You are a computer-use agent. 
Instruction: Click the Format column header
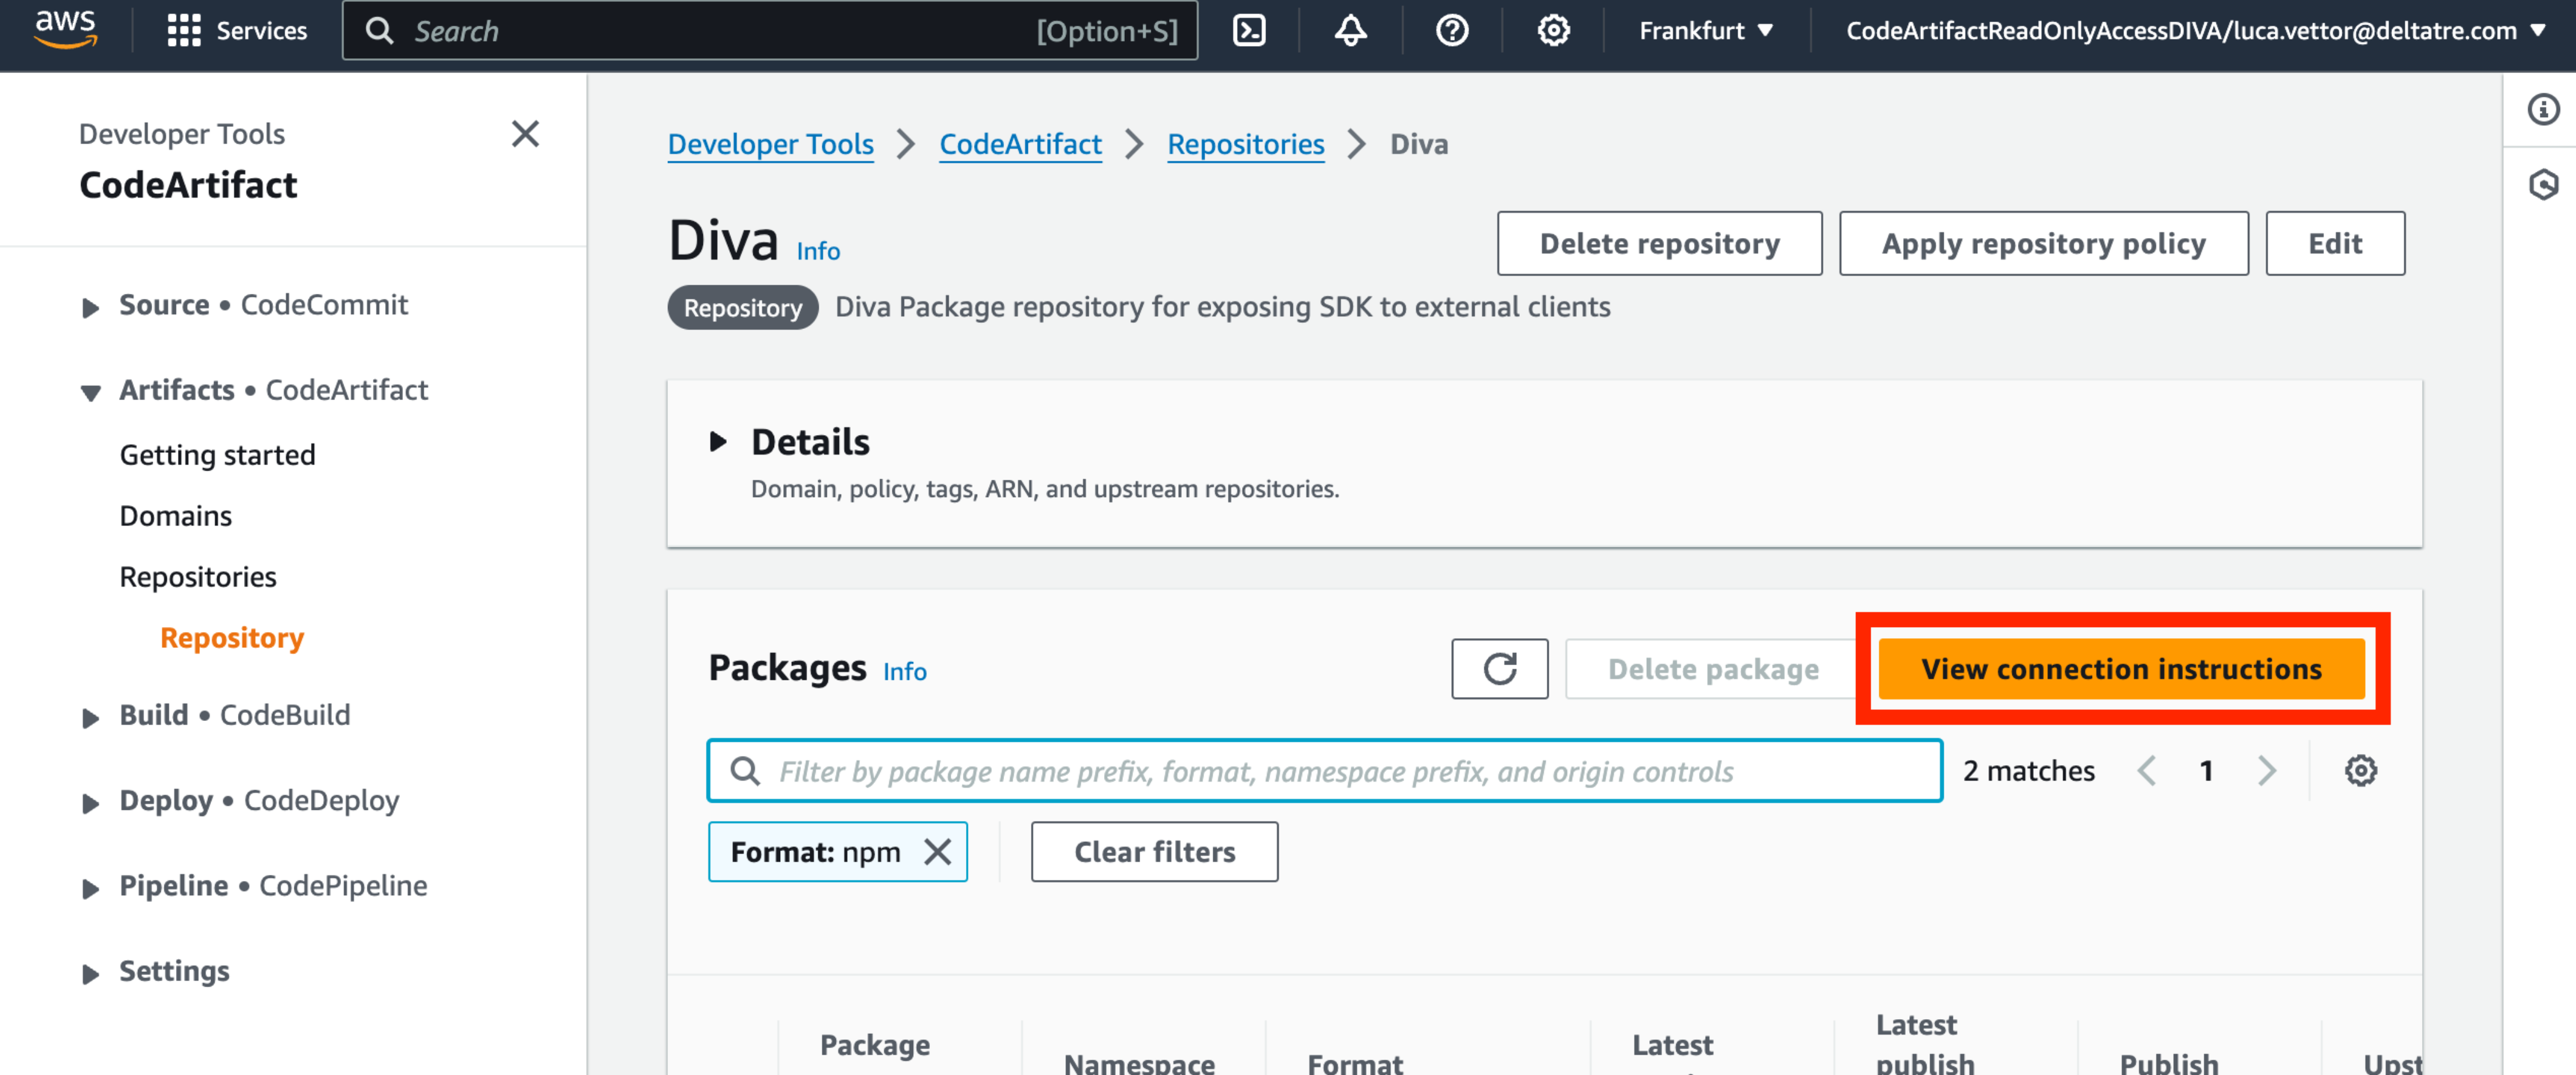tap(1354, 1063)
